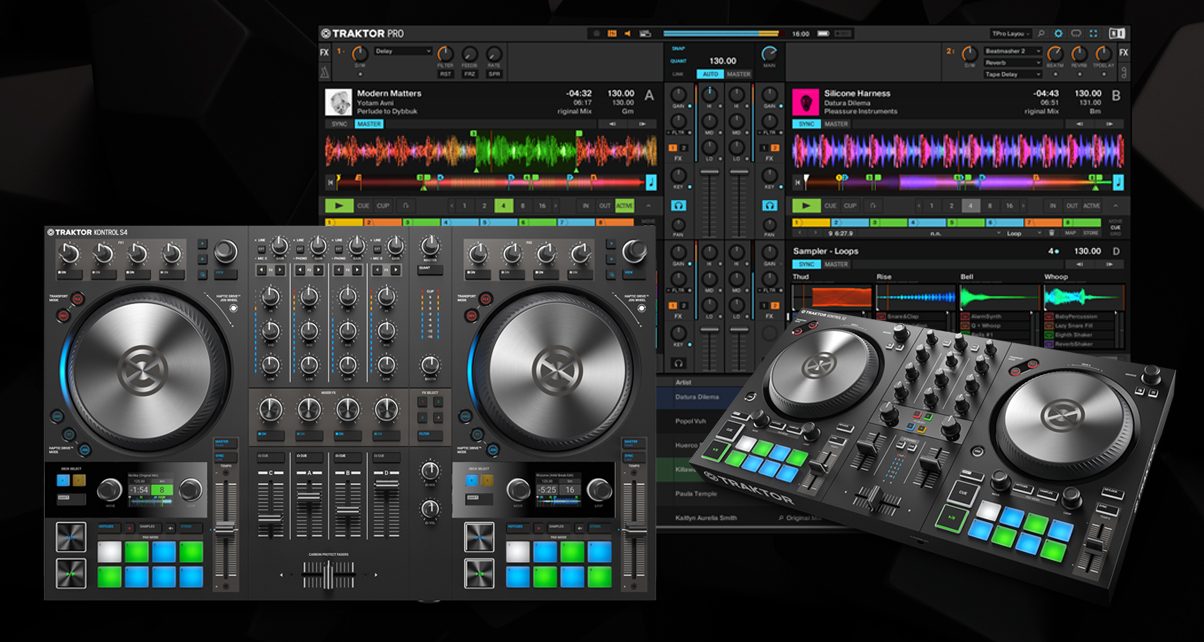This screenshot has width=1204, height=642.
Task: Click the preferences gear icon in the header
Action: point(1058,34)
